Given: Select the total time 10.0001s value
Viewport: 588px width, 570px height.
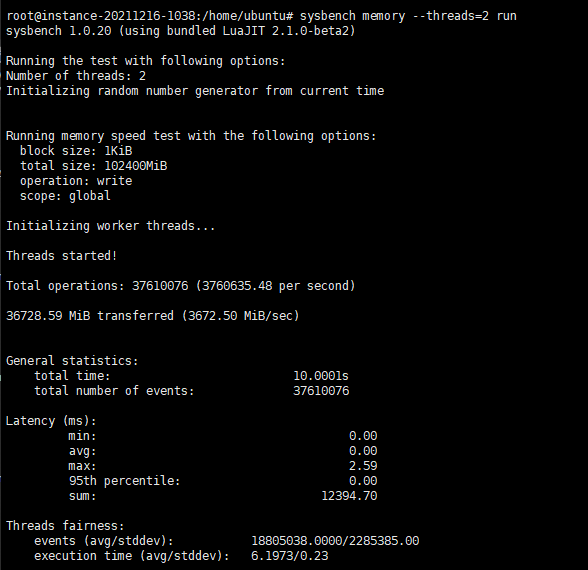Looking at the screenshot, I should pos(321,376).
